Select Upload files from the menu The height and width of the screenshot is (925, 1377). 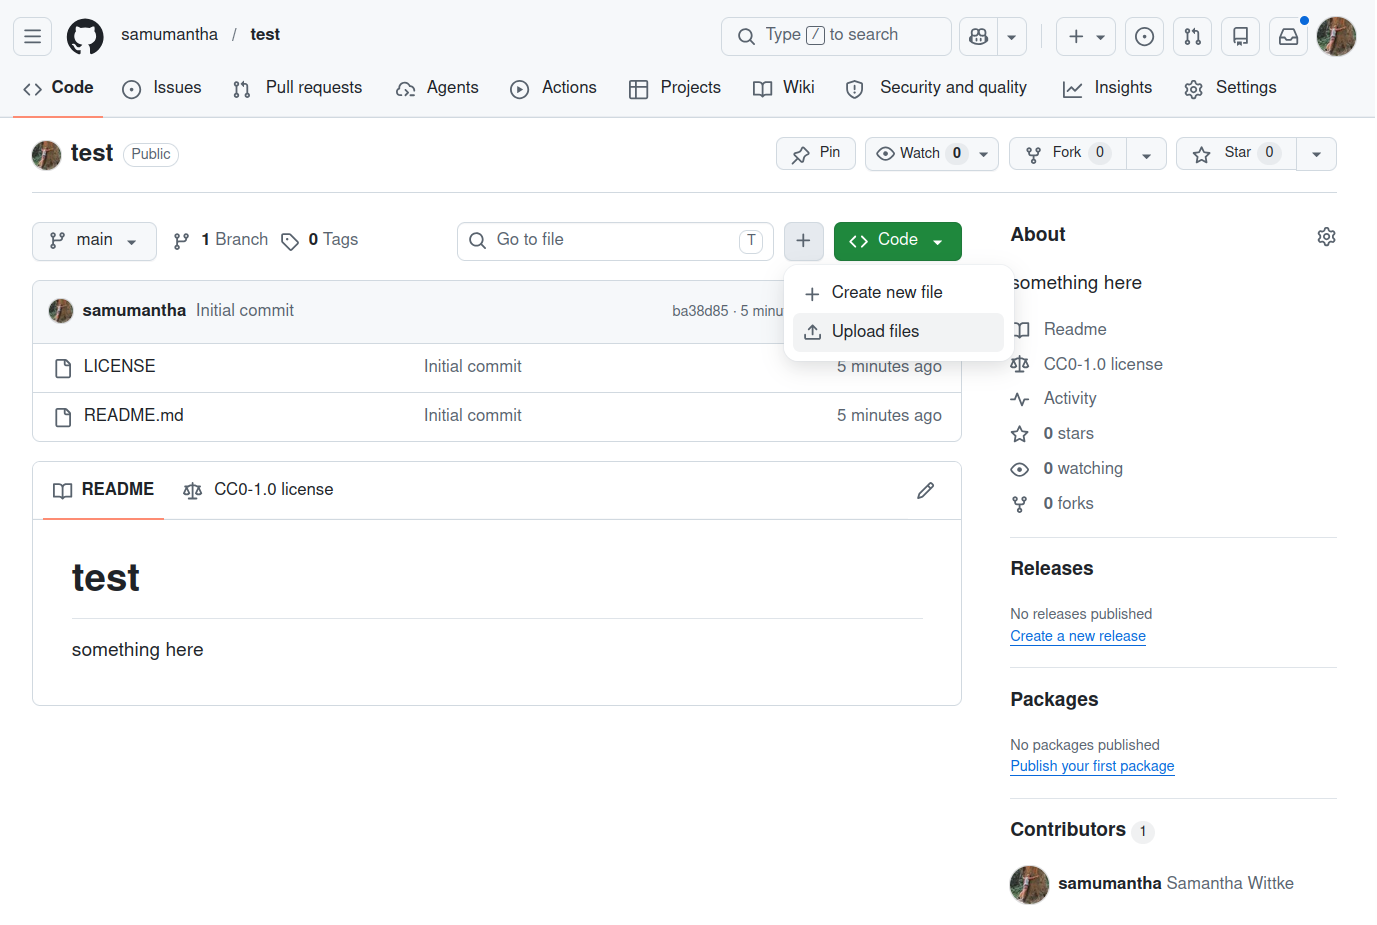point(875,332)
